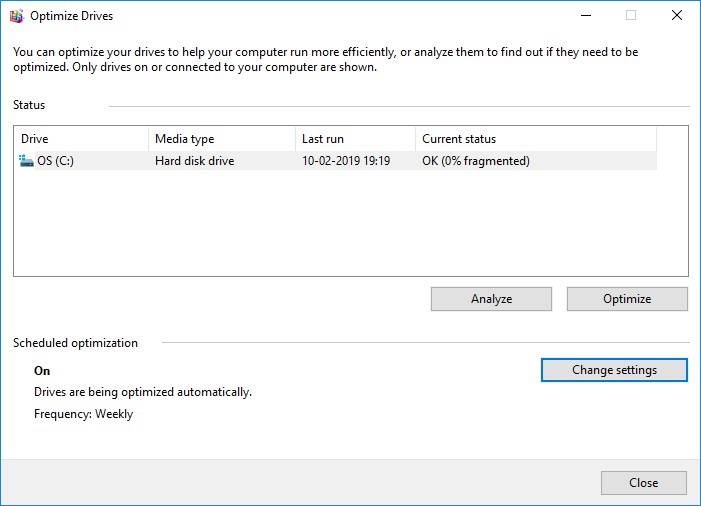Viewport: 701px width, 506px height.
Task: Select the OS (C:) drive icon
Action: pyautogui.click(x=26, y=160)
